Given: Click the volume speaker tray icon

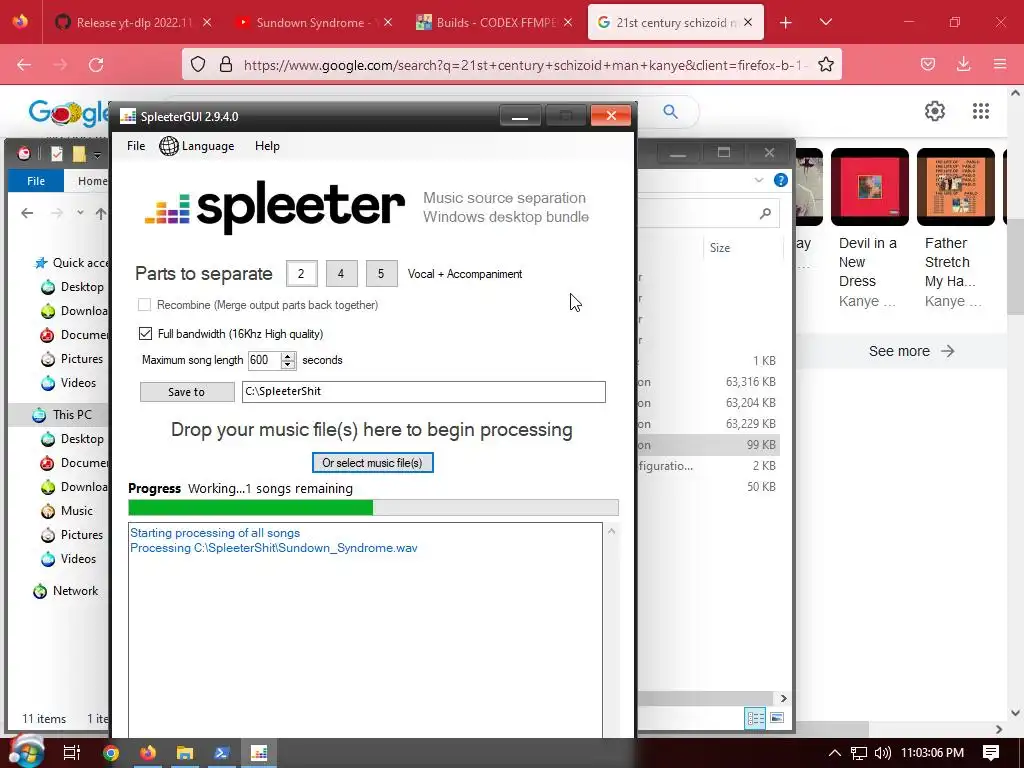Looking at the screenshot, I should pos(882,753).
